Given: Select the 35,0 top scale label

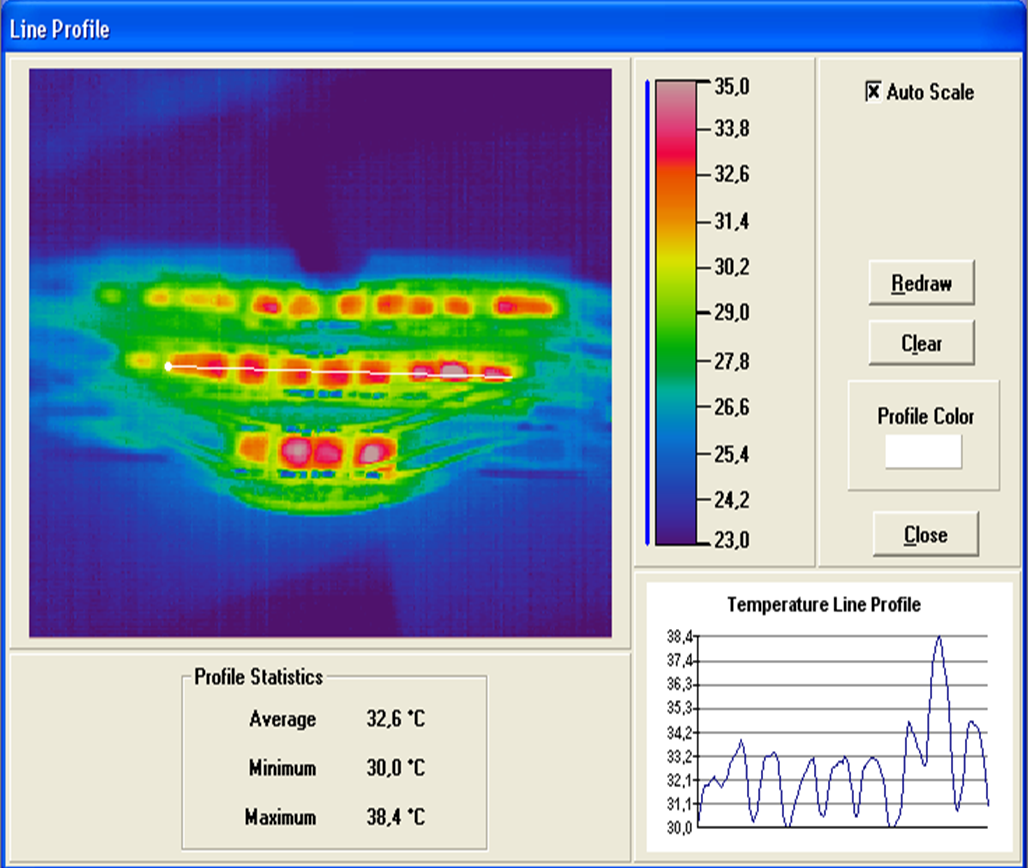Looking at the screenshot, I should 732,86.
